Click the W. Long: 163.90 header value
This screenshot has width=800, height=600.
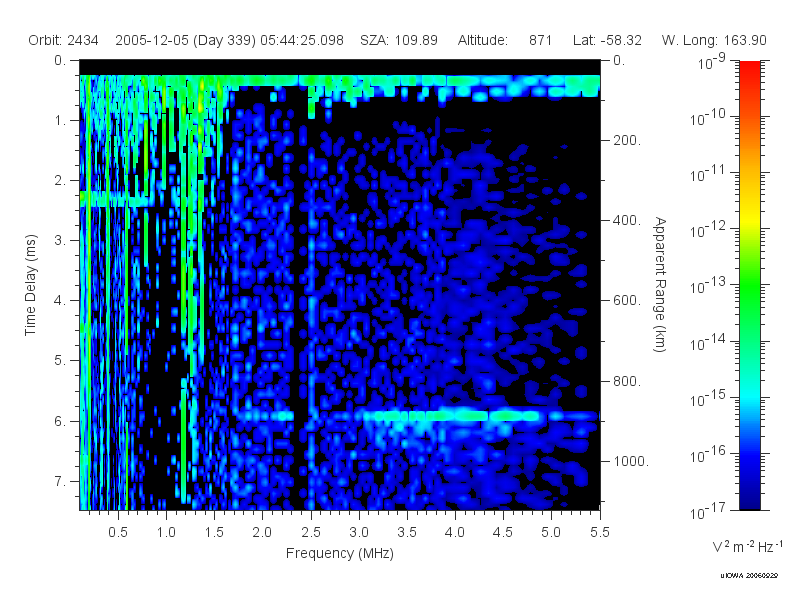(714, 40)
